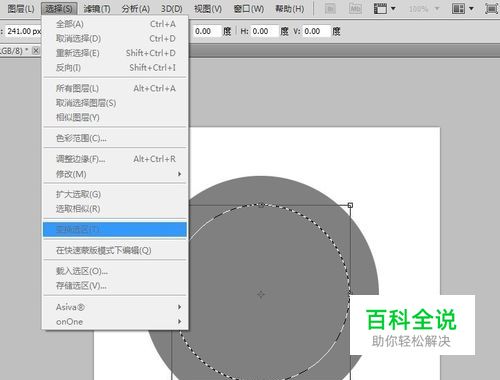The height and width of the screenshot is (380, 500).
Task: Open the Arrange Documents dropdown arrow
Action: [x=471, y=9]
